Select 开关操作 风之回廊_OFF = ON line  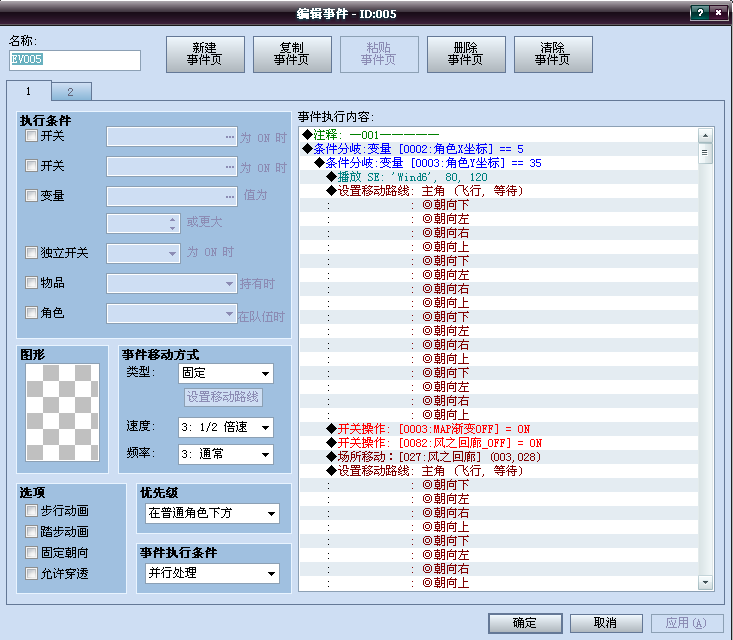[x=499, y=443]
